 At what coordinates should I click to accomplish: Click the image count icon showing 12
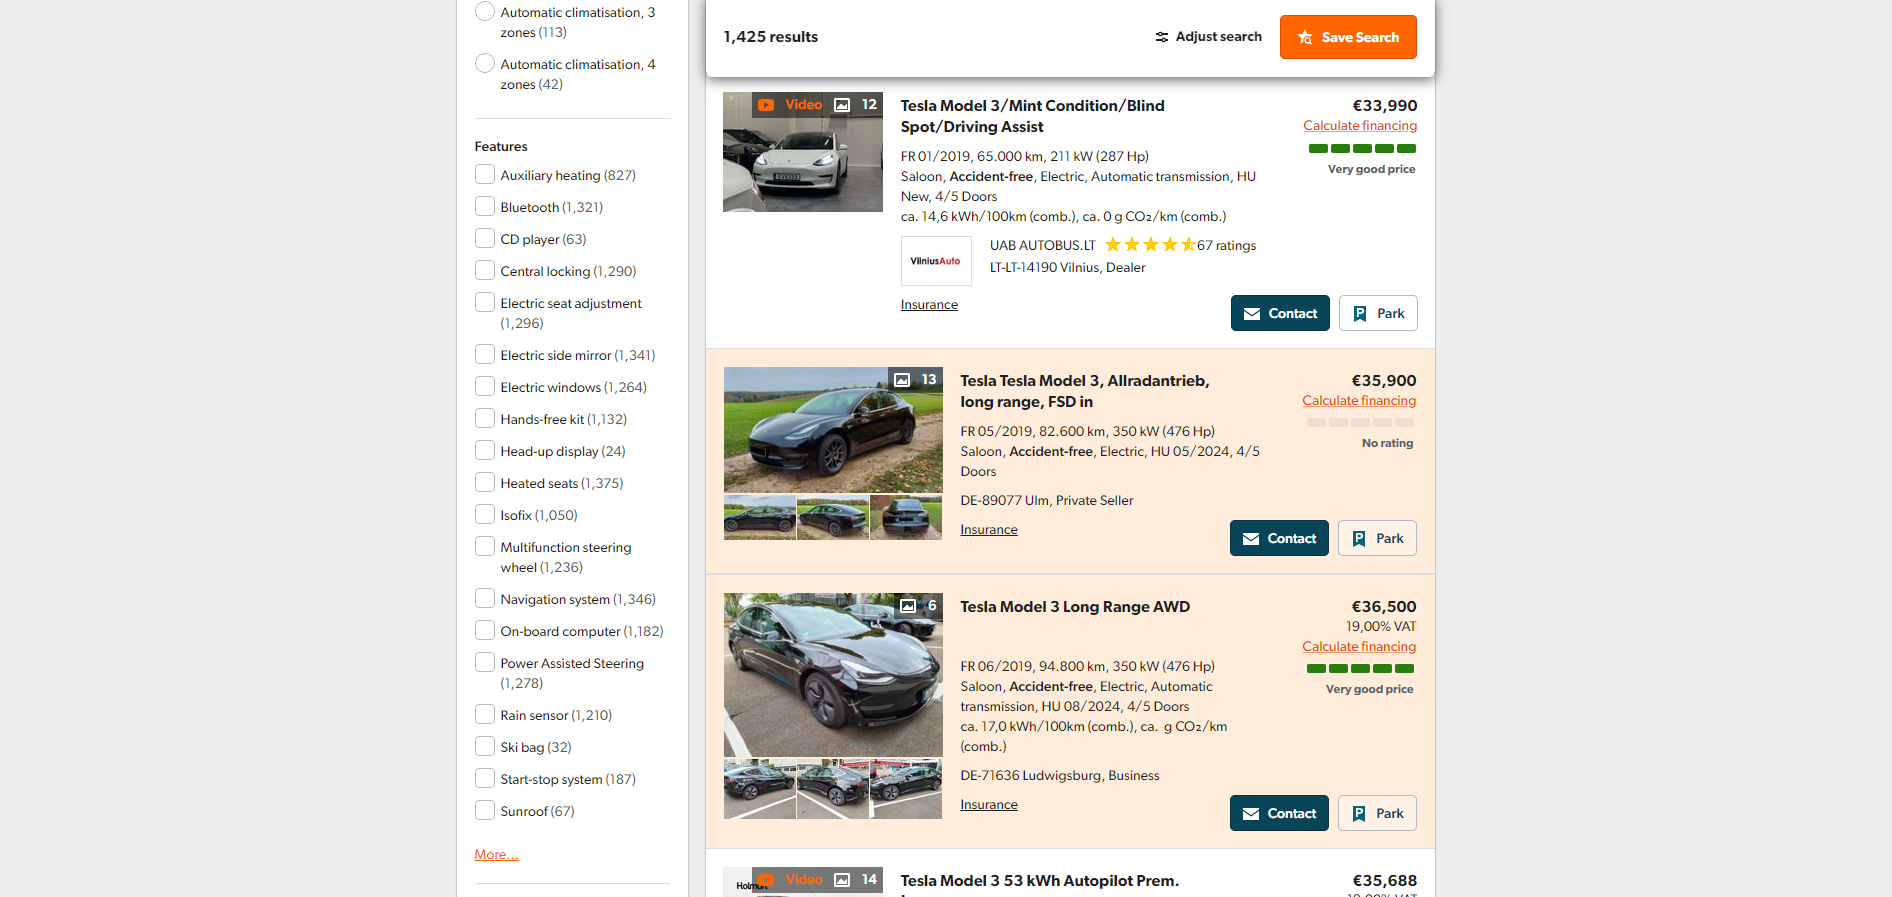[842, 104]
